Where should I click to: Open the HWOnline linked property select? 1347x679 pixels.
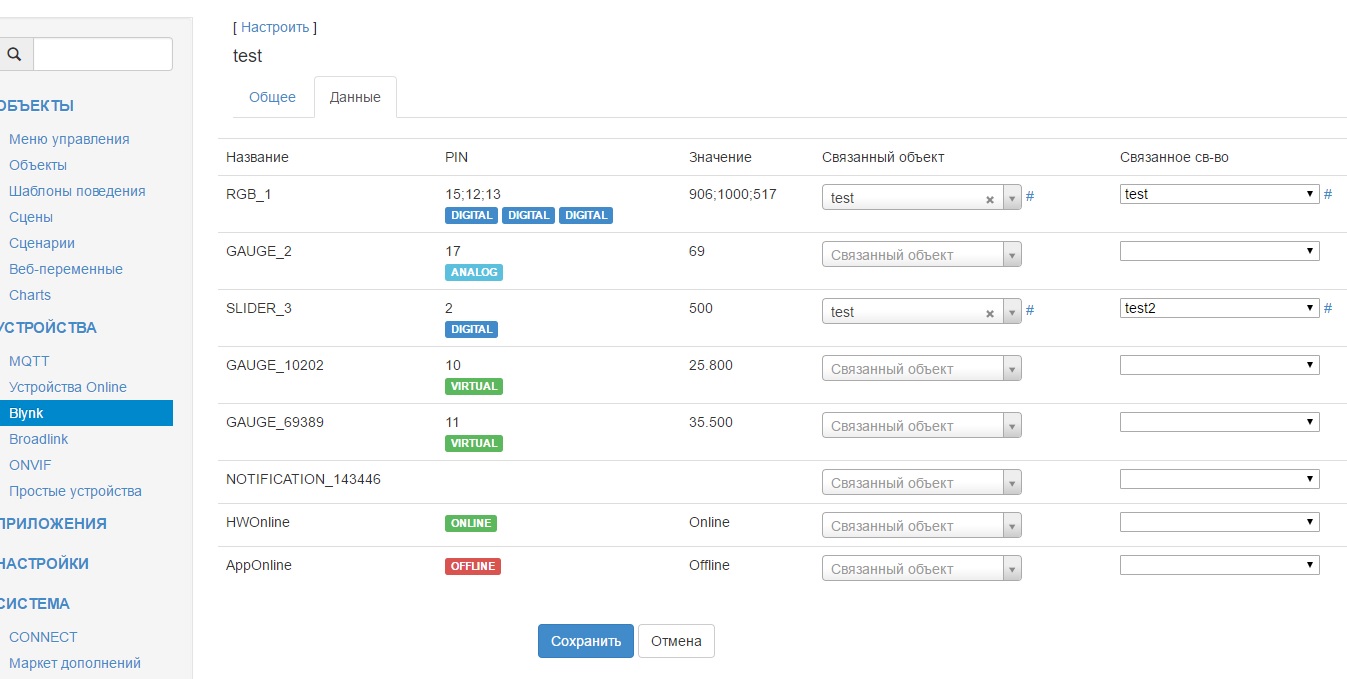(x=1220, y=522)
